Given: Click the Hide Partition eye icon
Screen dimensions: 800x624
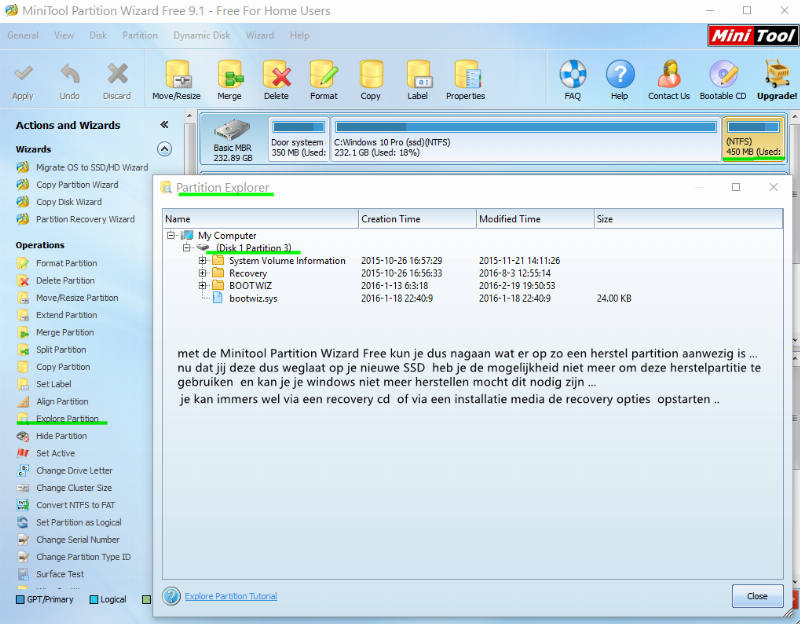Looking at the screenshot, I should coord(23,436).
